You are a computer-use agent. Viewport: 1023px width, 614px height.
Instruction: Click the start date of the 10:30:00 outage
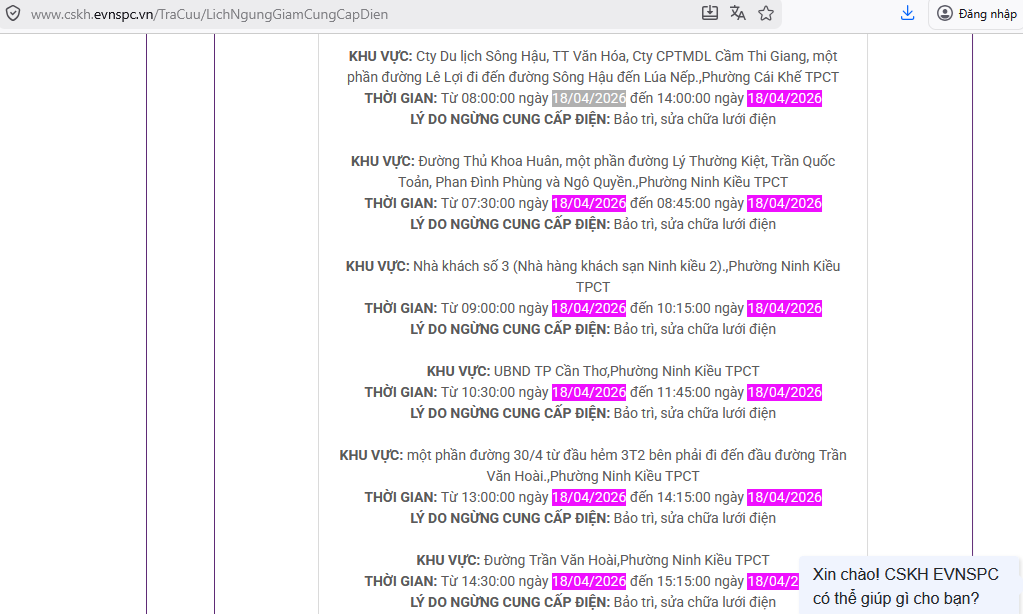pos(588,392)
